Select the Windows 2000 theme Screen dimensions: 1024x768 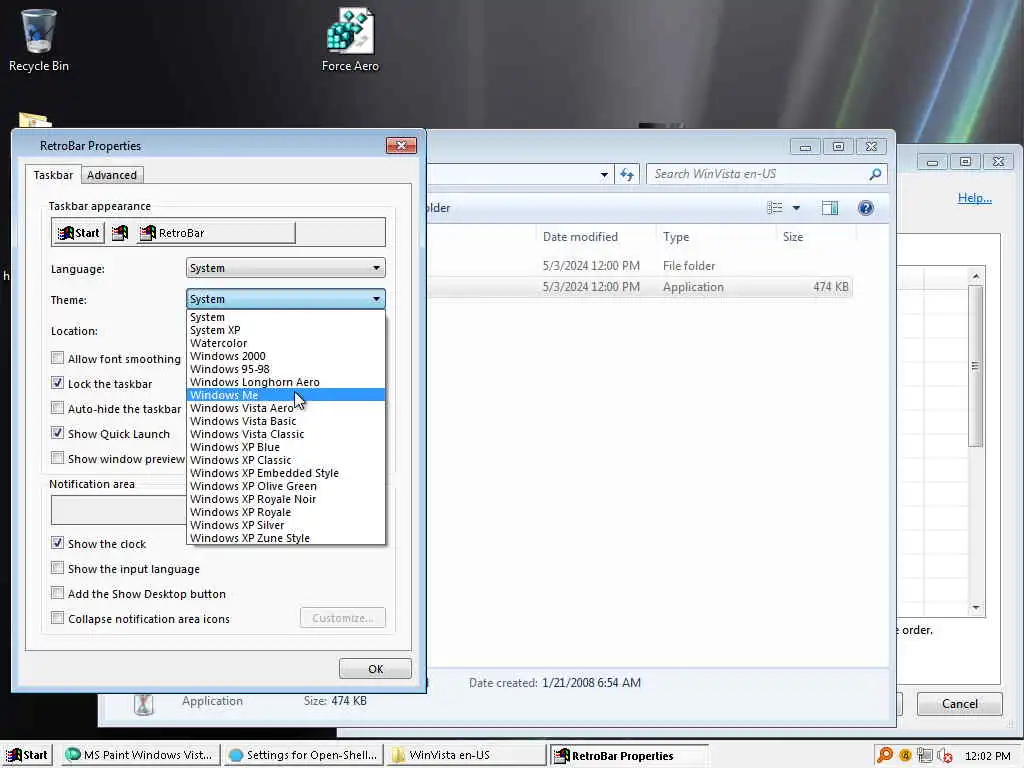pos(286,357)
